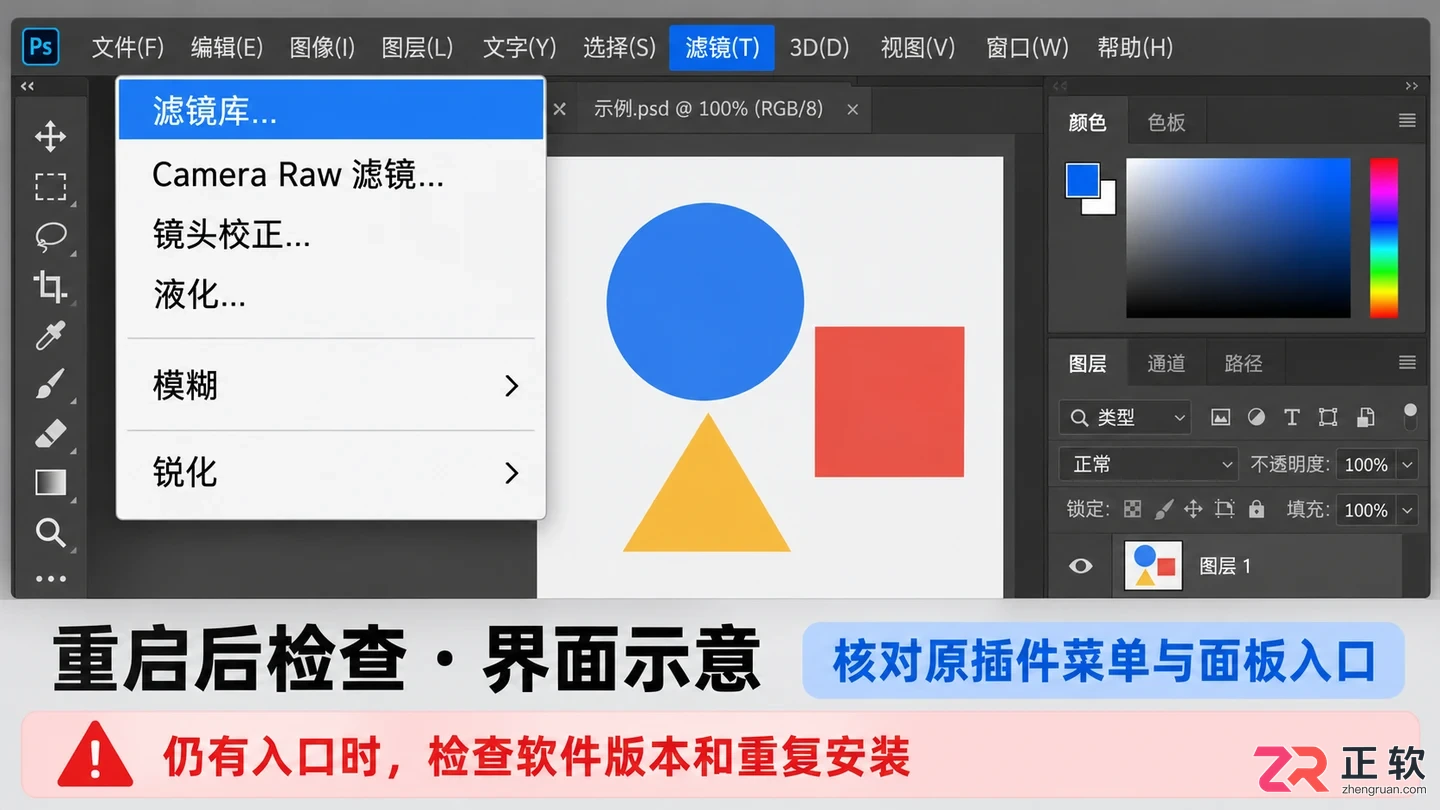Toggle the layer filtering on/off switch

(1410, 416)
